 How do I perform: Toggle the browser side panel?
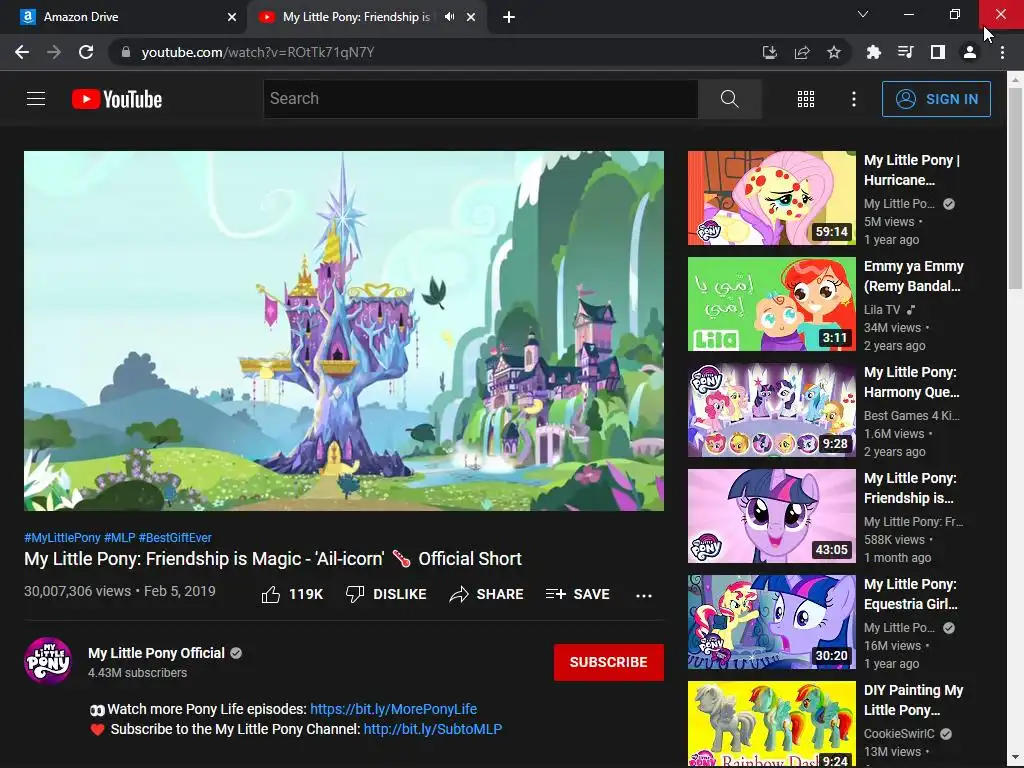[x=938, y=52]
